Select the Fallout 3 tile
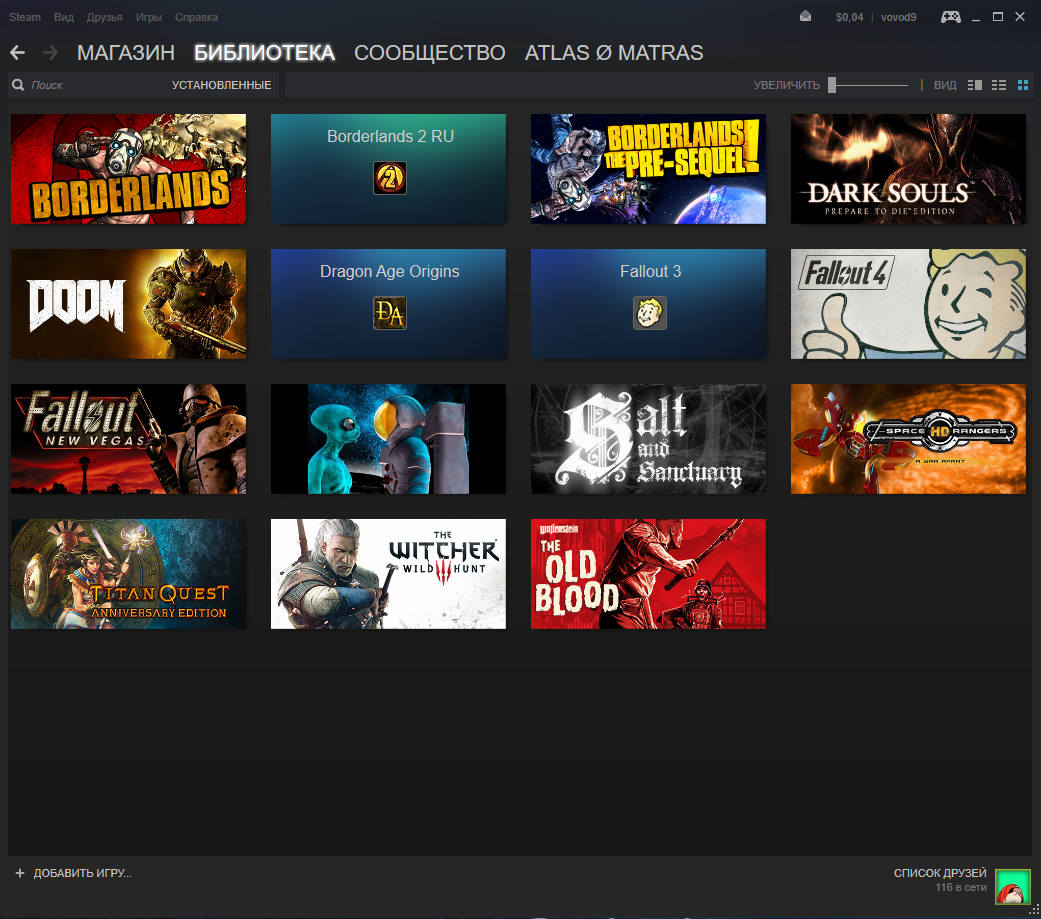The image size is (1041, 919). pos(648,304)
